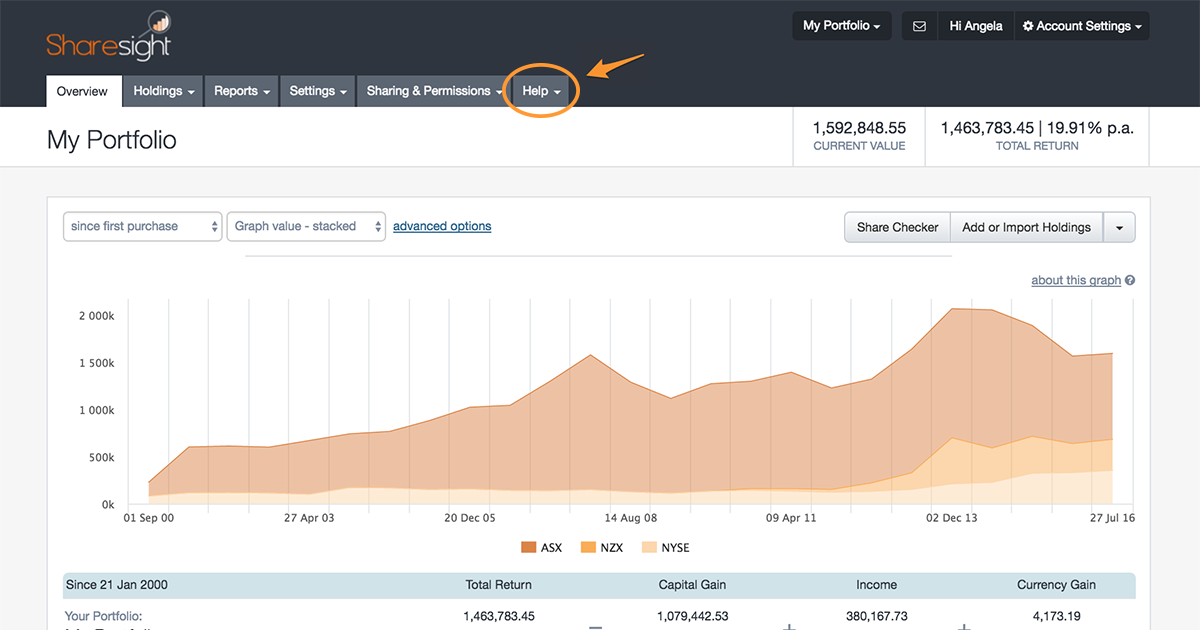
Task: Open Account Settings menu
Action: 1082,26
